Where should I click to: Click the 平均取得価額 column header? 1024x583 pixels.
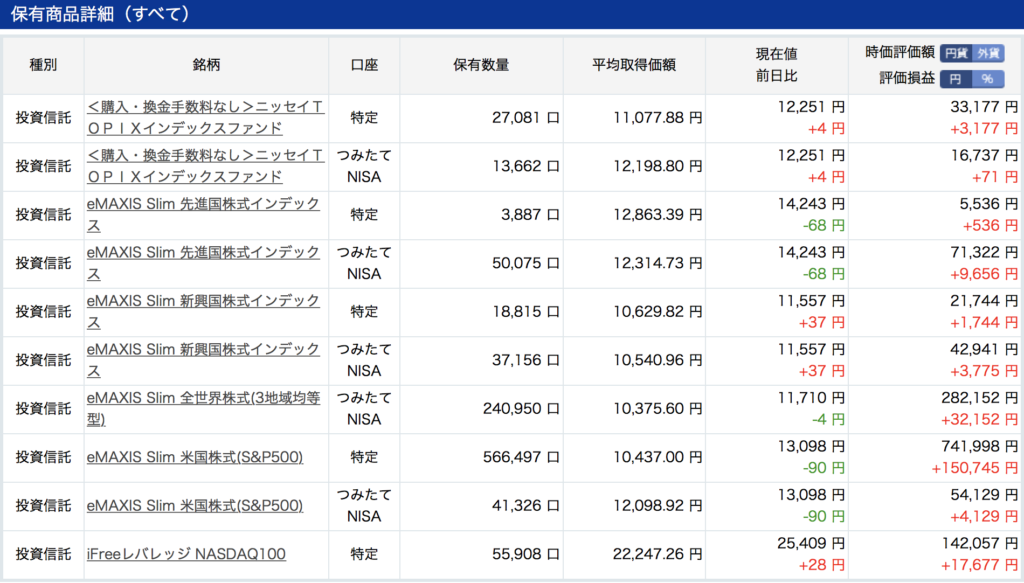point(634,65)
